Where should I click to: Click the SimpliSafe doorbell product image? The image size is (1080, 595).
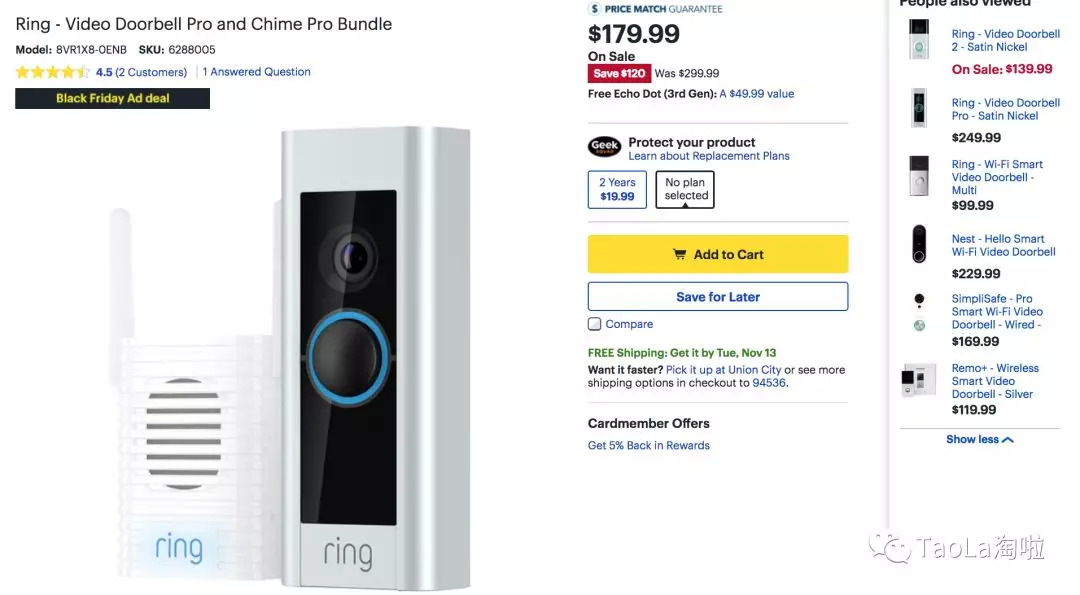click(x=919, y=312)
